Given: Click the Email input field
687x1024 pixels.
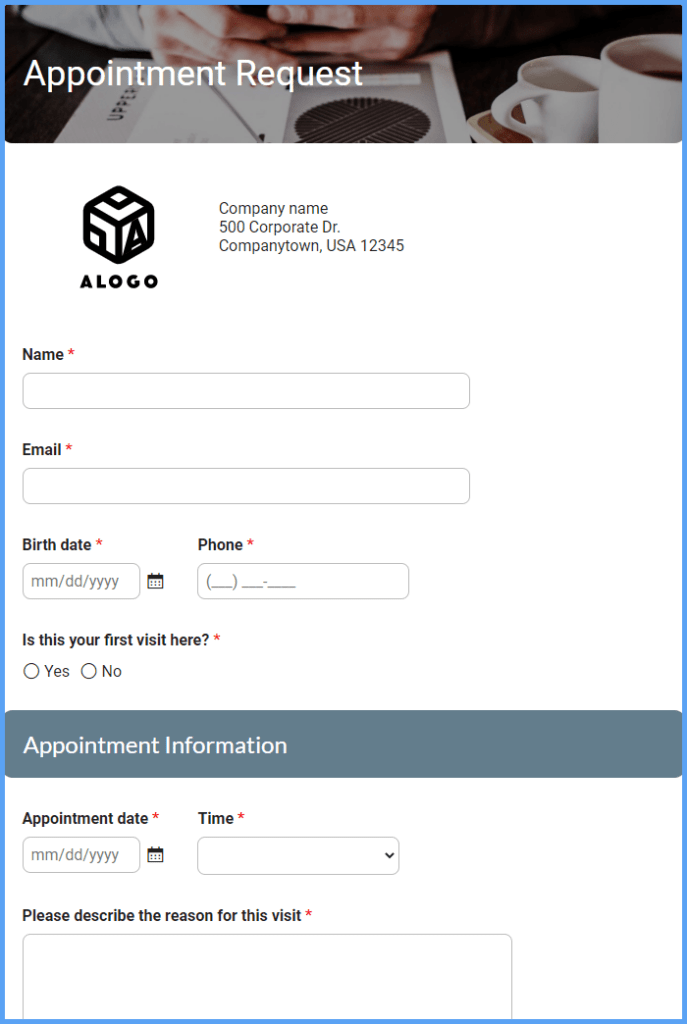Looking at the screenshot, I should click(245, 485).
